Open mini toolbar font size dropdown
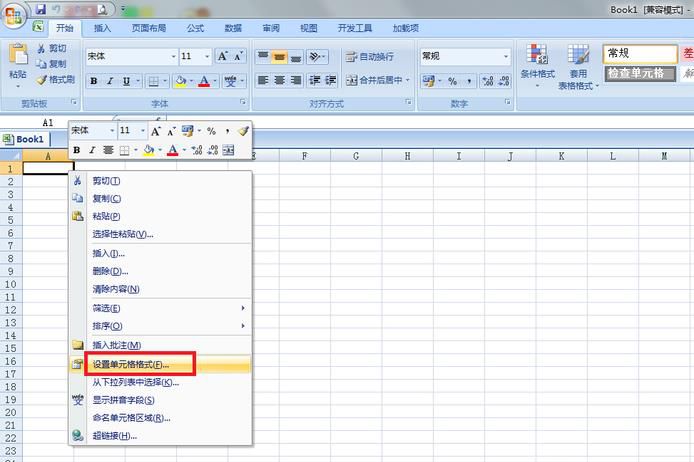 [143, 131]
